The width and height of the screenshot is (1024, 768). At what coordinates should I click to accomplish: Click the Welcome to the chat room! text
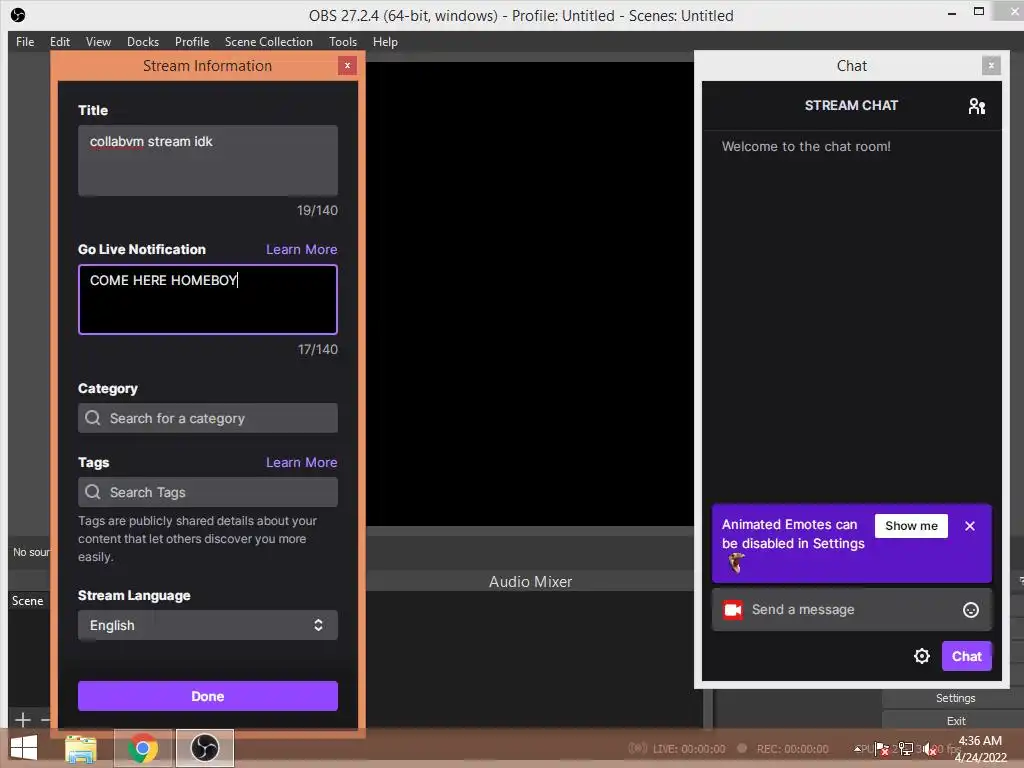(806, 146)
